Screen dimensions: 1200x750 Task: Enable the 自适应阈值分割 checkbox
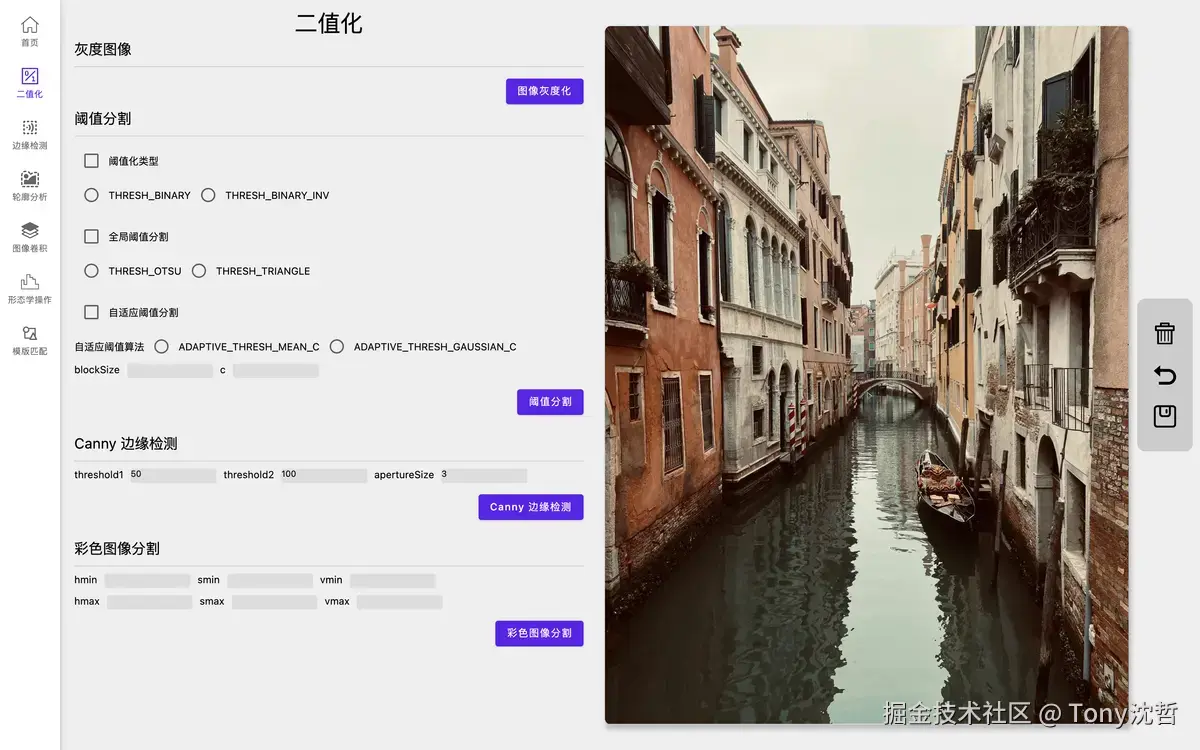[91, 311]
